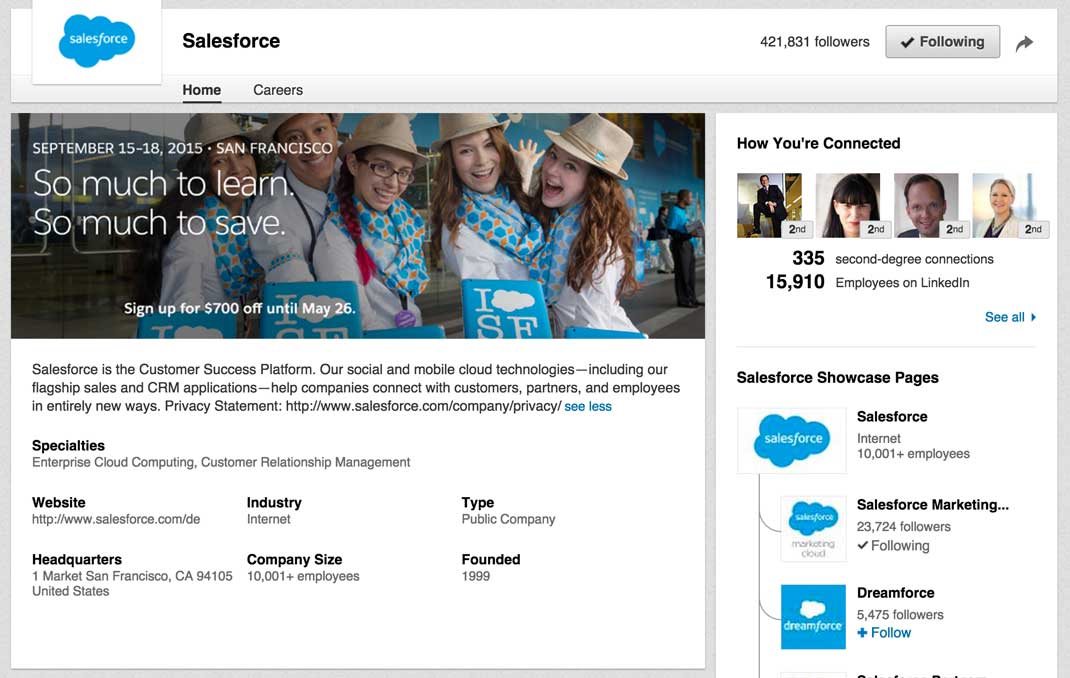1070x678 pixels.
Task: Click 23,724 followers under Marketing Cloud
Action: point(903,527)
